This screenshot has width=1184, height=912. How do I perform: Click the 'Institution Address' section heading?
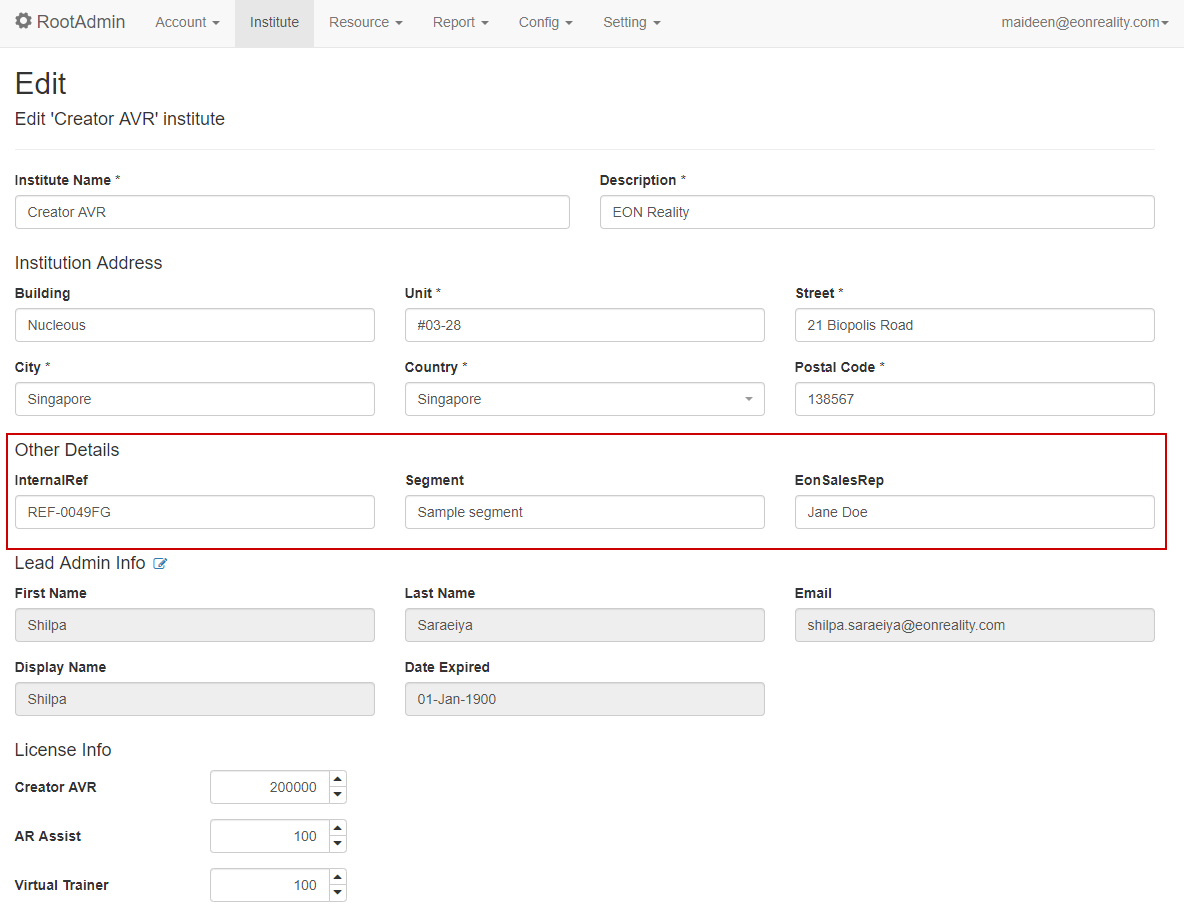pos(88,263)
